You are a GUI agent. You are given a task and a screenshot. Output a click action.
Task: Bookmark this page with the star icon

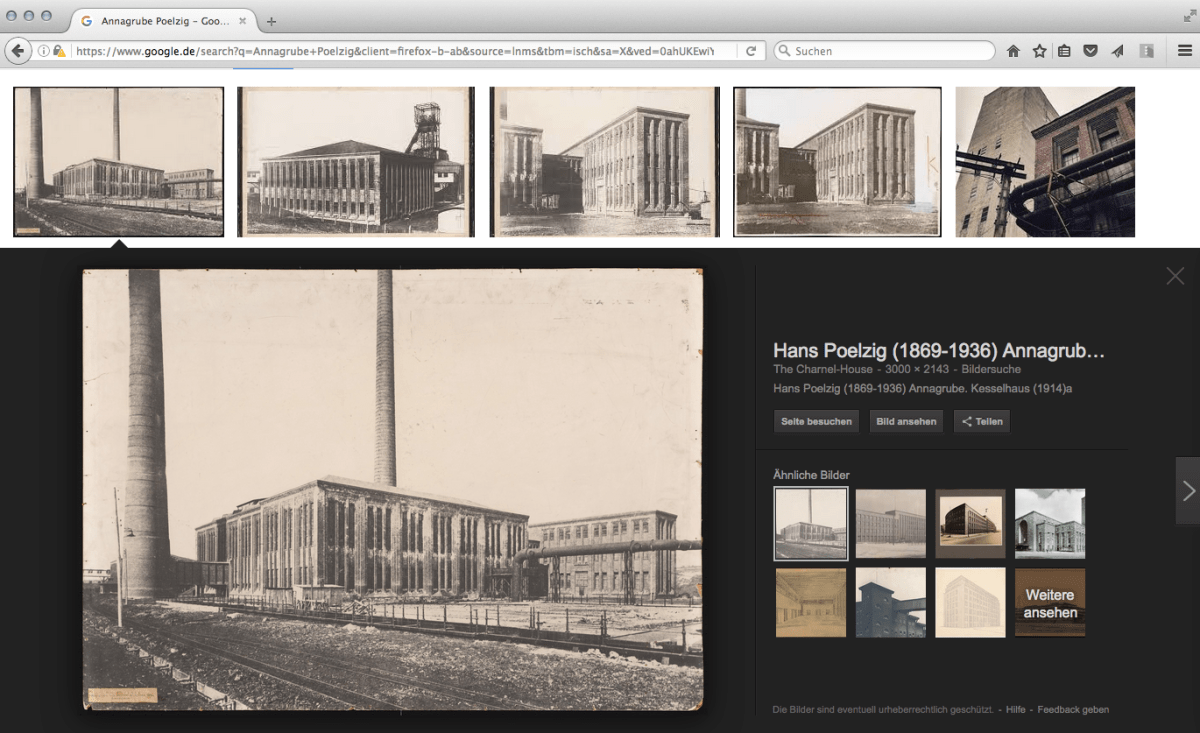(1039, 51)
